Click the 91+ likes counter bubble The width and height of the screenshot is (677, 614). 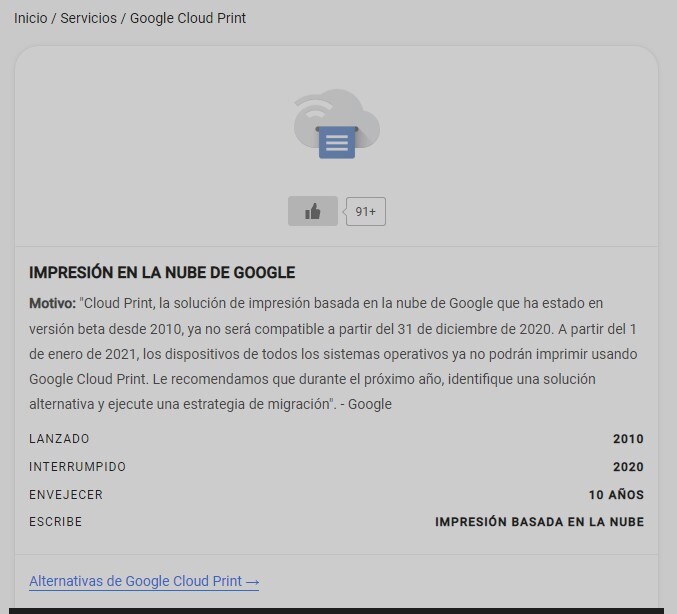coord(365,212)
